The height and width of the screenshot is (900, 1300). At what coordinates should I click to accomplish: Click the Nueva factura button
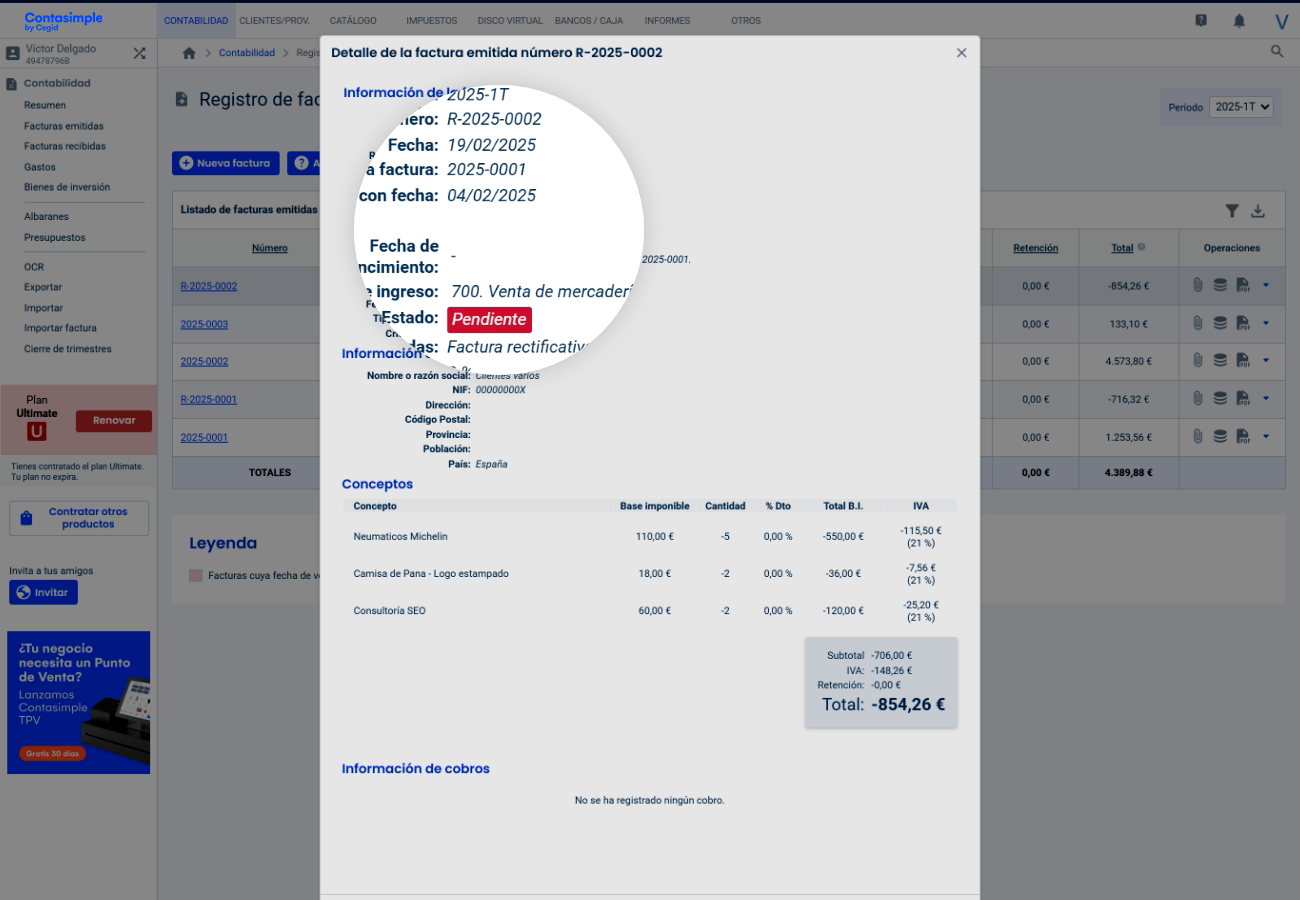[226, 163]
